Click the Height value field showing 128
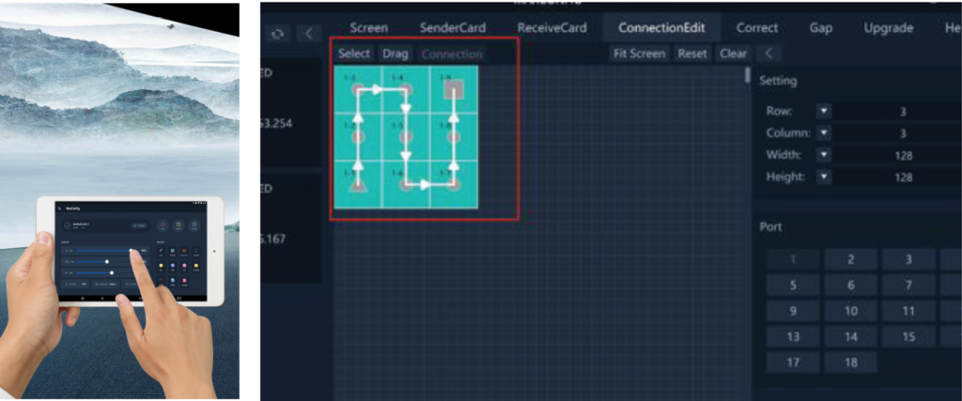962x401 pixels. (x=898, y=177)
